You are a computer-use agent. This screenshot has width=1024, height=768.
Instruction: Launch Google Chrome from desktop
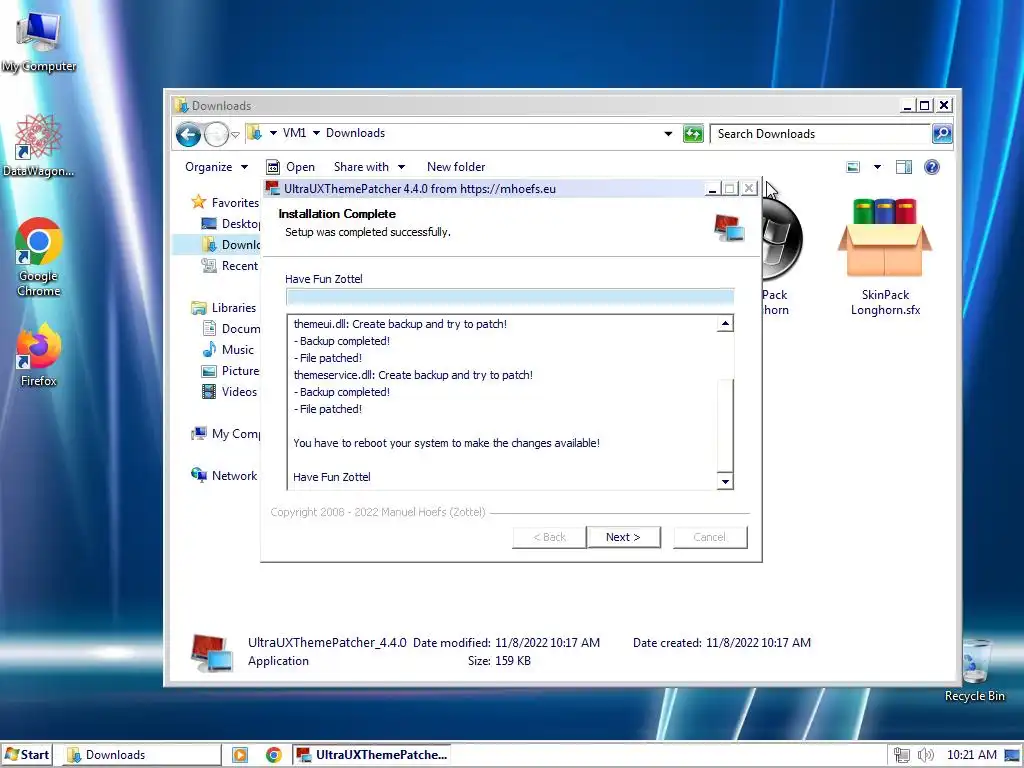tap(39, 257)
